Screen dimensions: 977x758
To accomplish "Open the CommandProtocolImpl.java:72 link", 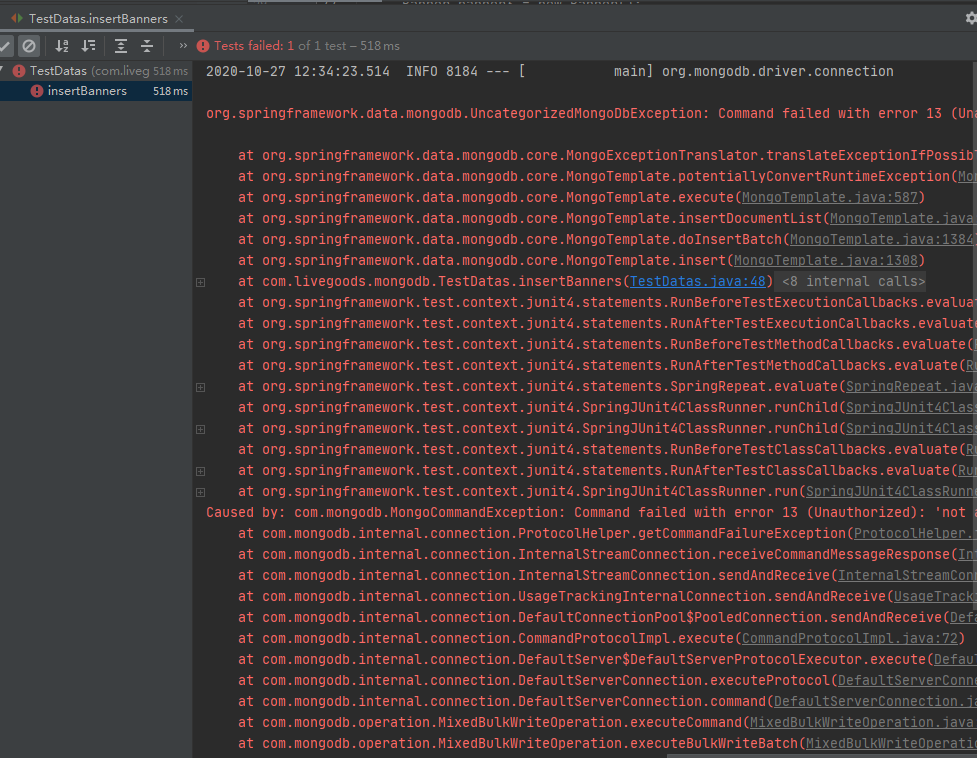I will click(849, 638).
